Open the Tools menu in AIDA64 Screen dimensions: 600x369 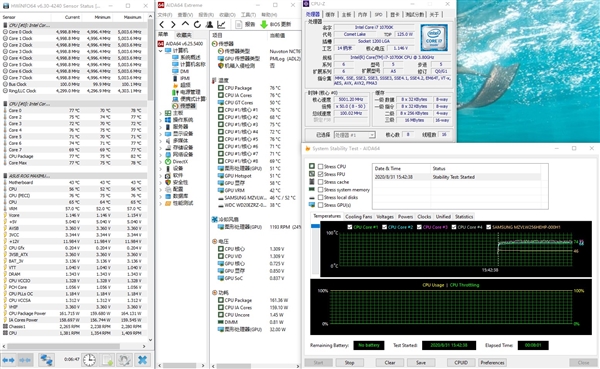pyautogui.click(x=248, y=15)
